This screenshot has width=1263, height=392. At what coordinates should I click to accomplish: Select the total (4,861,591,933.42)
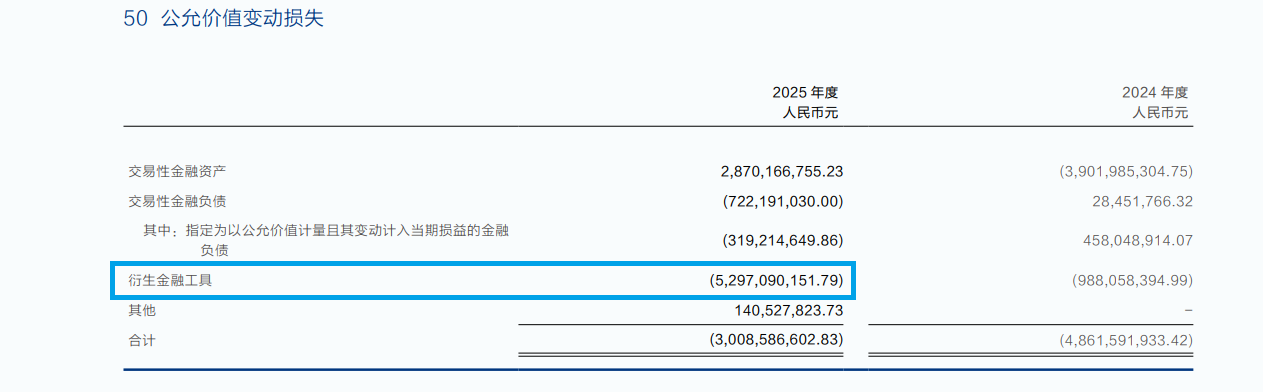pos(1126,341)
